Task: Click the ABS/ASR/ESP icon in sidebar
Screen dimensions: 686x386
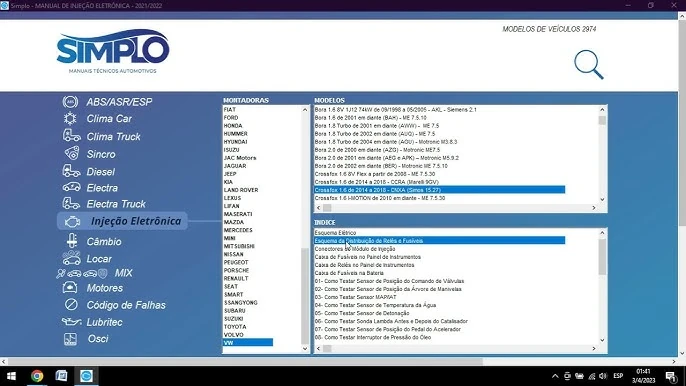Action: click(x=70, y=102)
